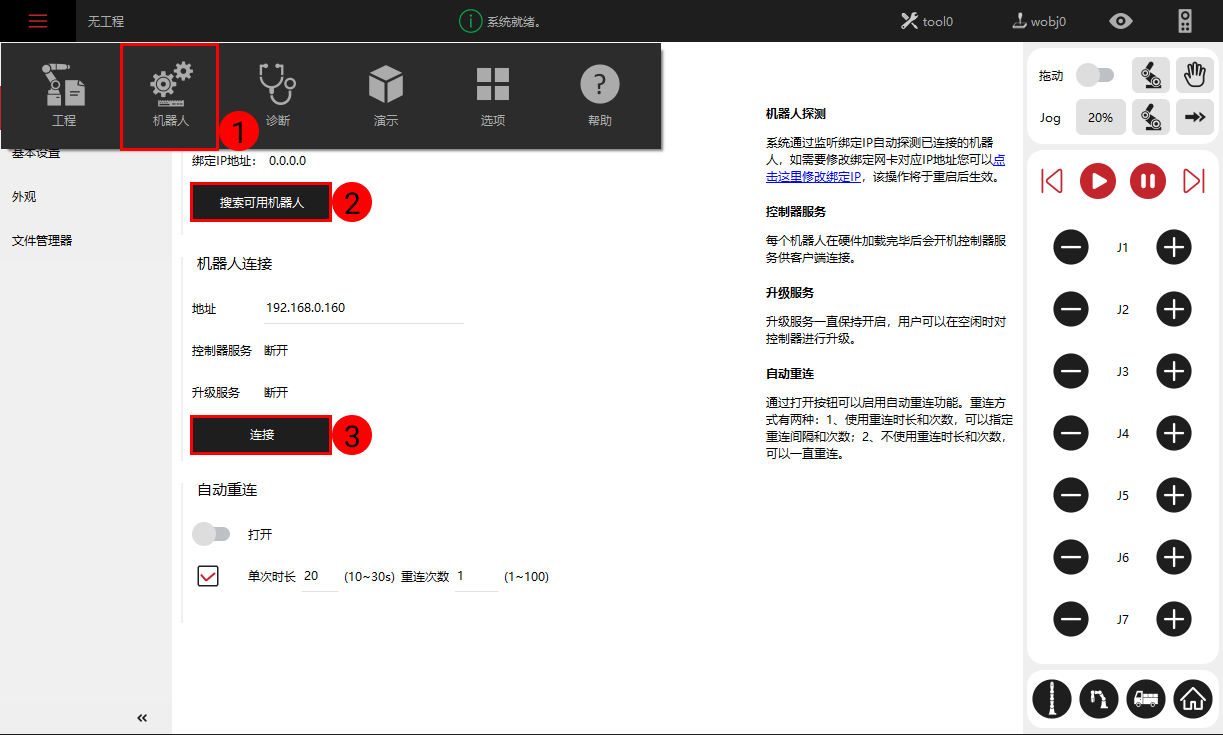Open the teach pendant icon at top right
This screenshot has width=1223, height=735.
(1185, 21)
